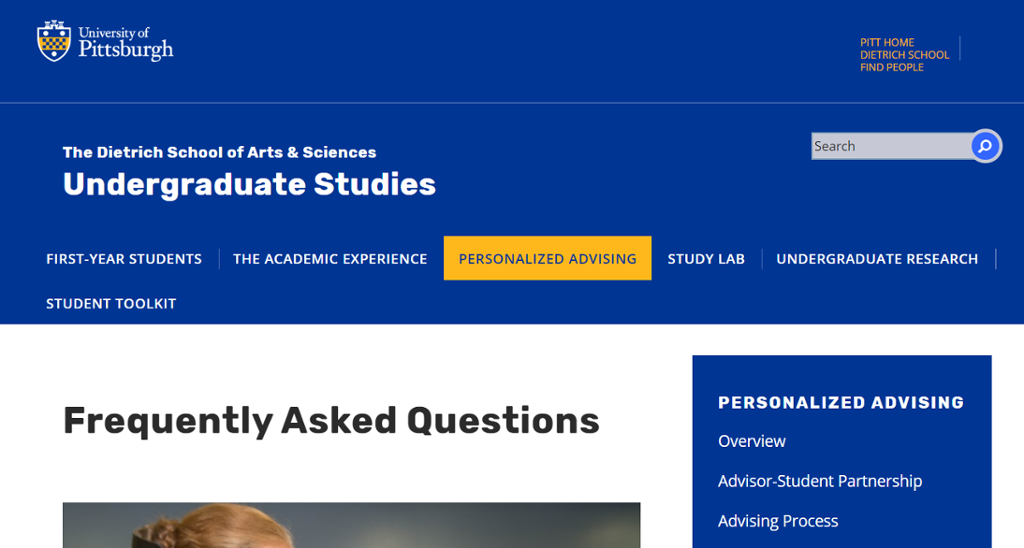Open the Study Lab menu
This screenshot has width=1024, height=548.
[x=706, y=259]
